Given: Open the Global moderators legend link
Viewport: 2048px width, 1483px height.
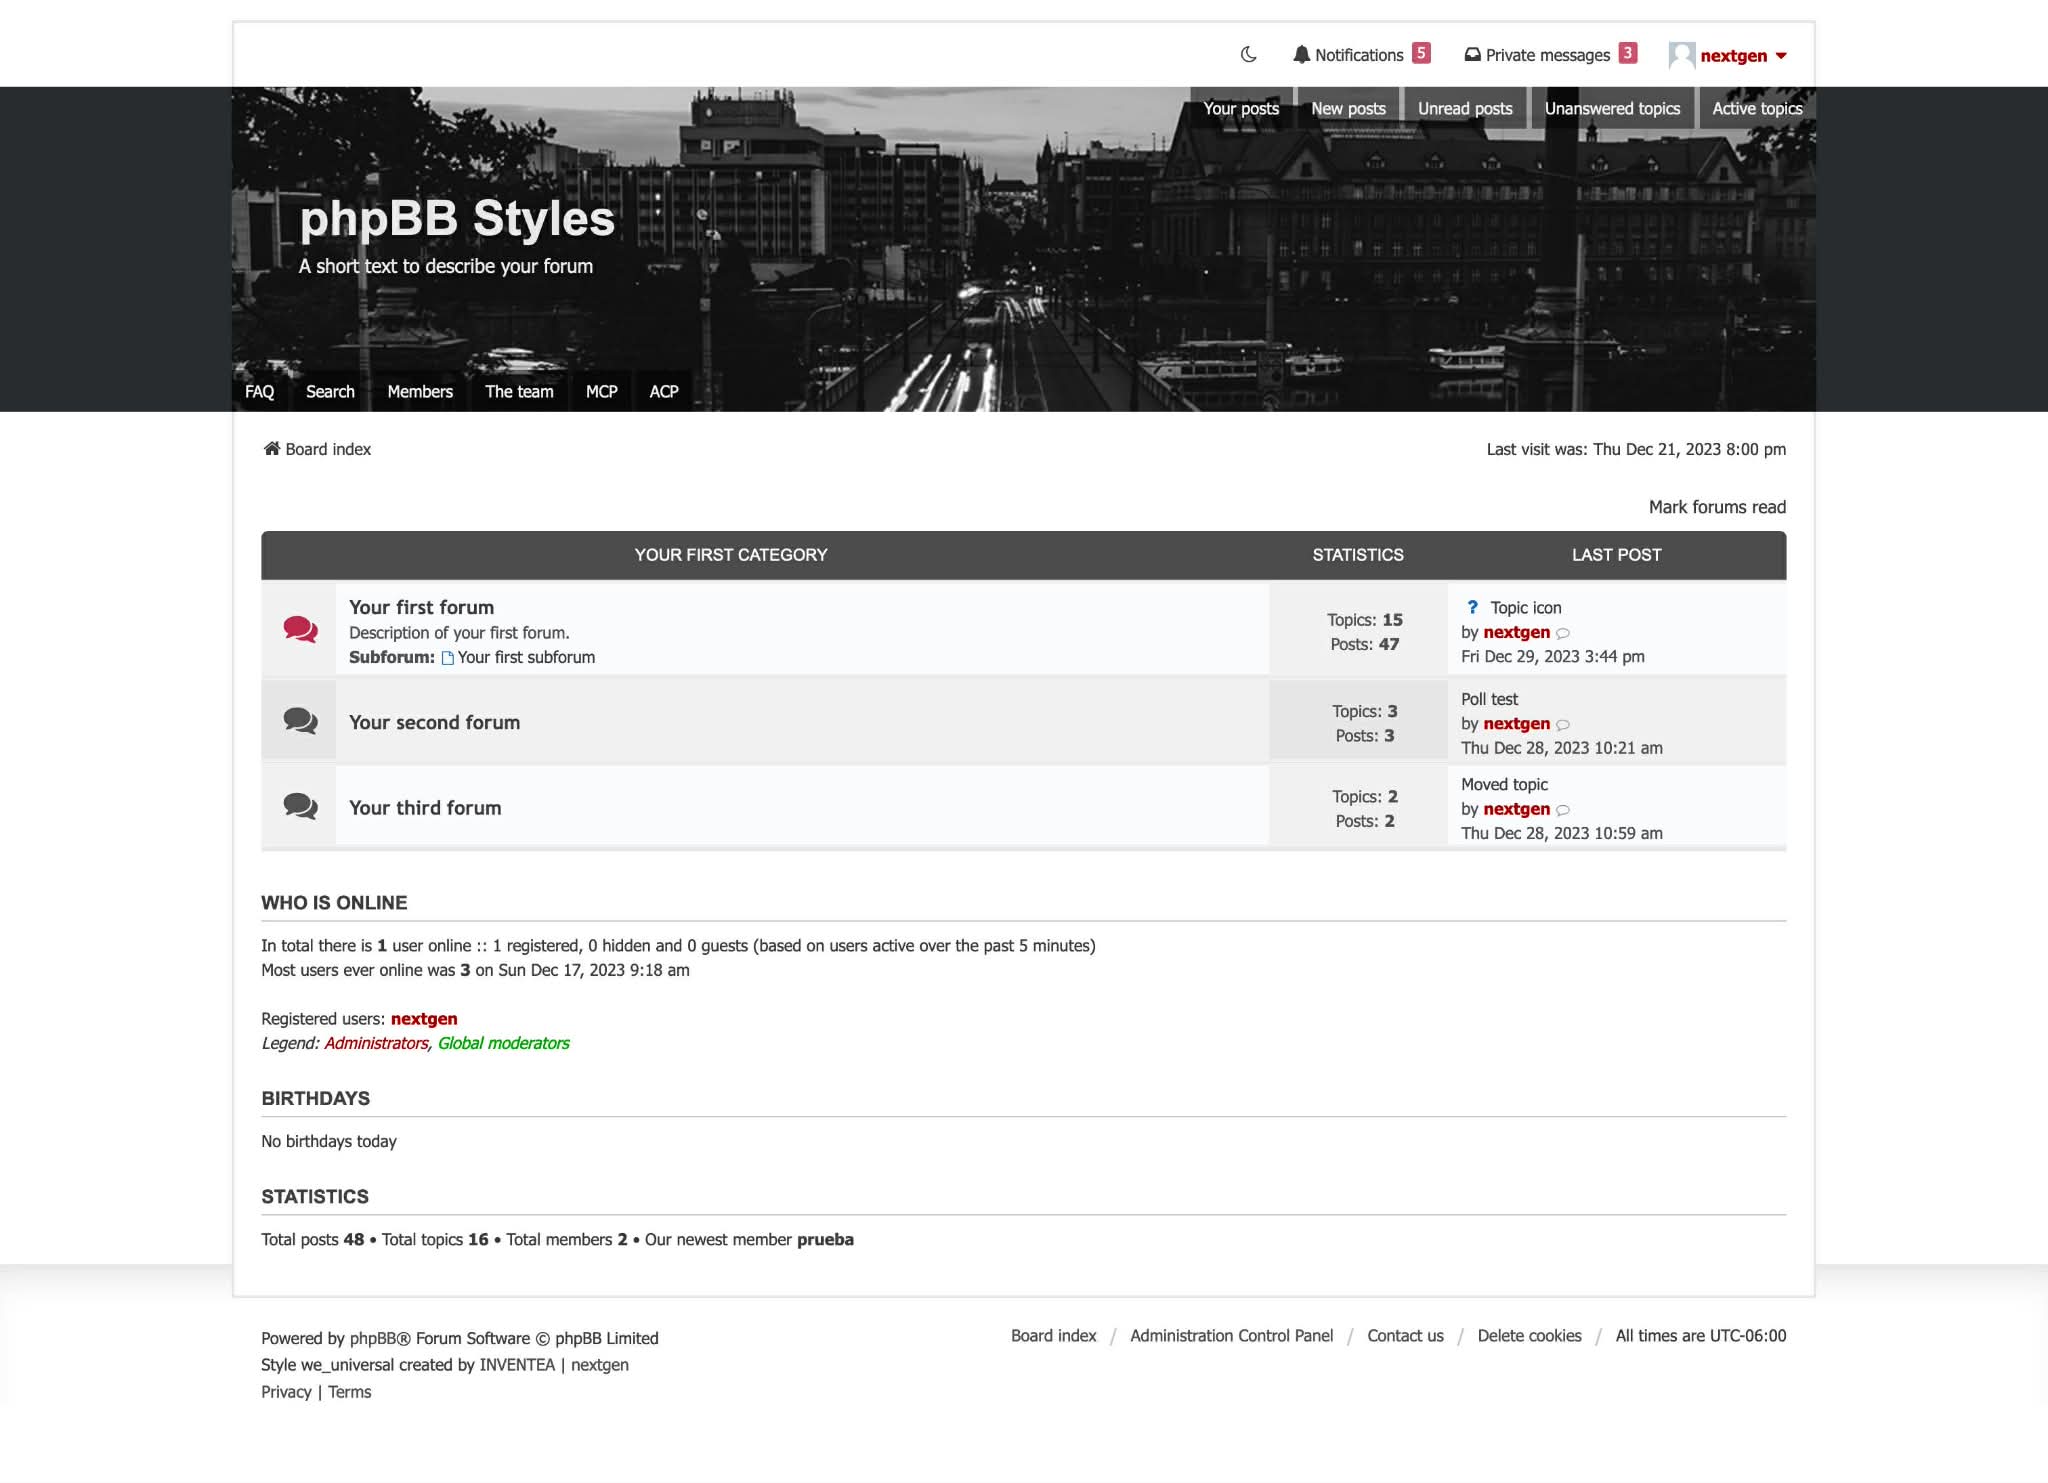Looking at the screenshot, I should [x=503, y=1042].
